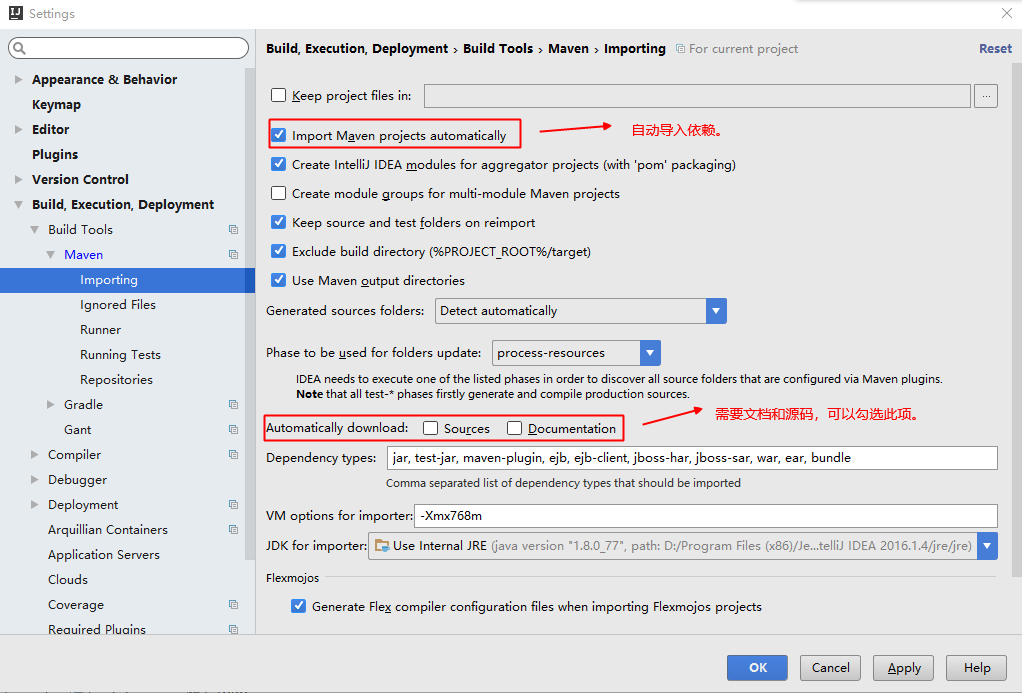The width and height of the screenshot is (1022, 693).
Task: Click Dependency types text field
Action: point(692,458)
